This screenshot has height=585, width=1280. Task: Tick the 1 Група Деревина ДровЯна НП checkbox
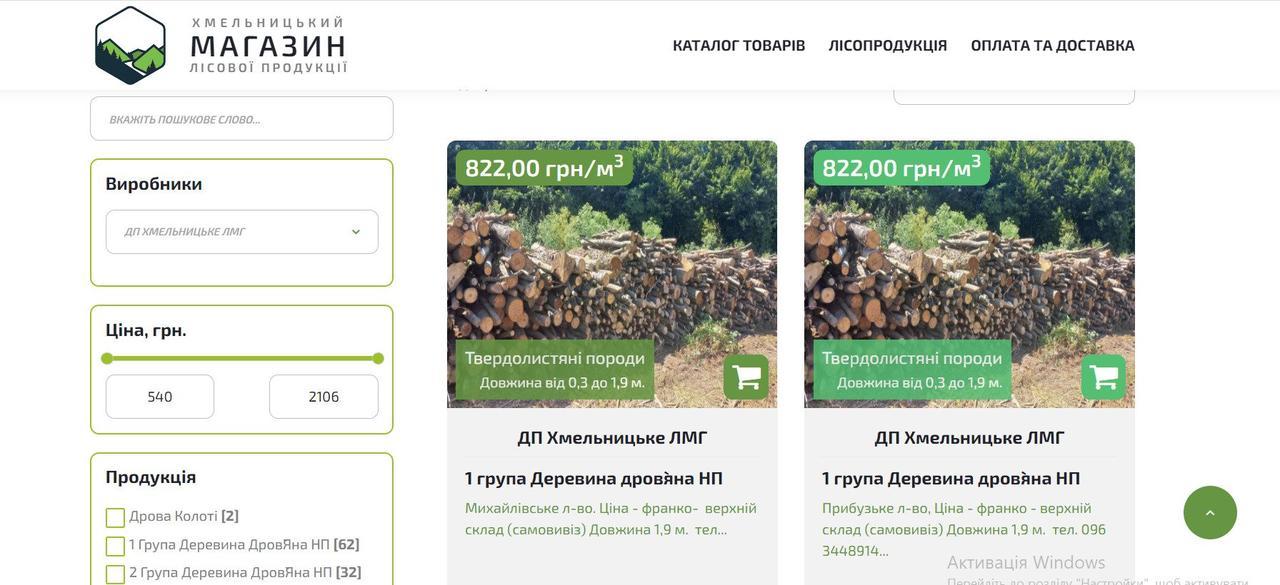pyautogui.click(x=115, y=546)
